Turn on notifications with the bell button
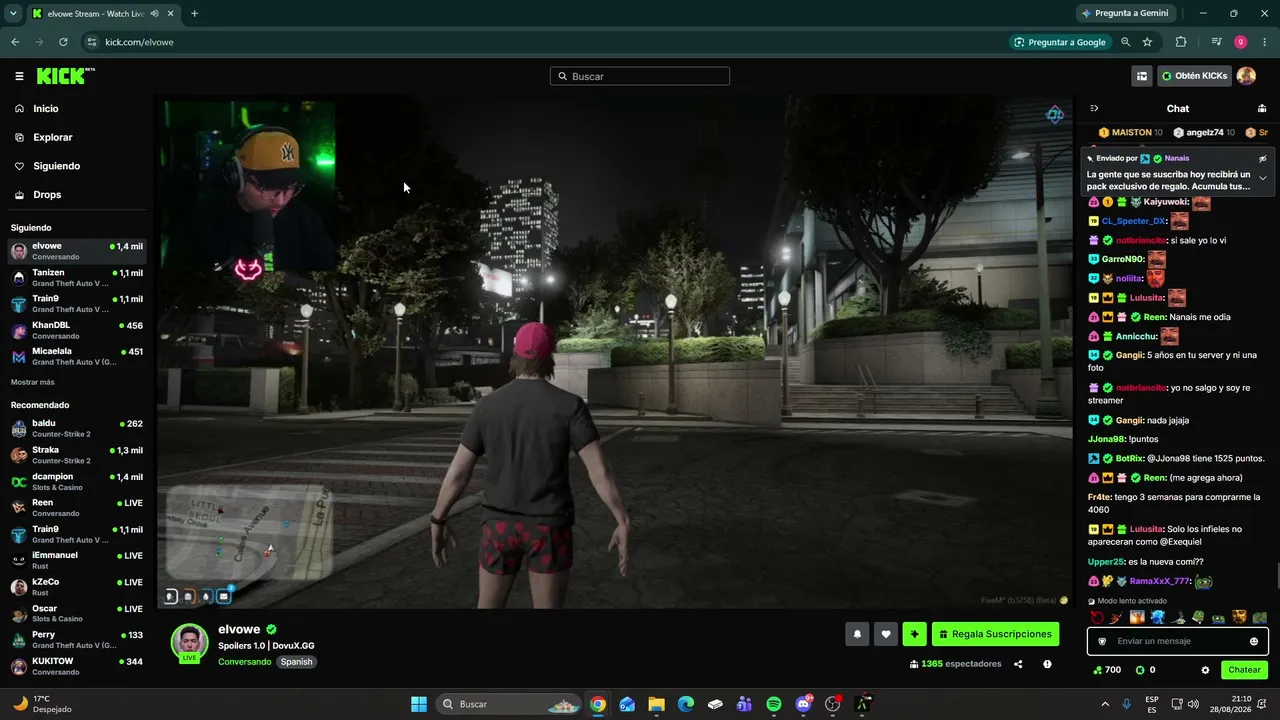1280x720 pixels. coord(857,634)
